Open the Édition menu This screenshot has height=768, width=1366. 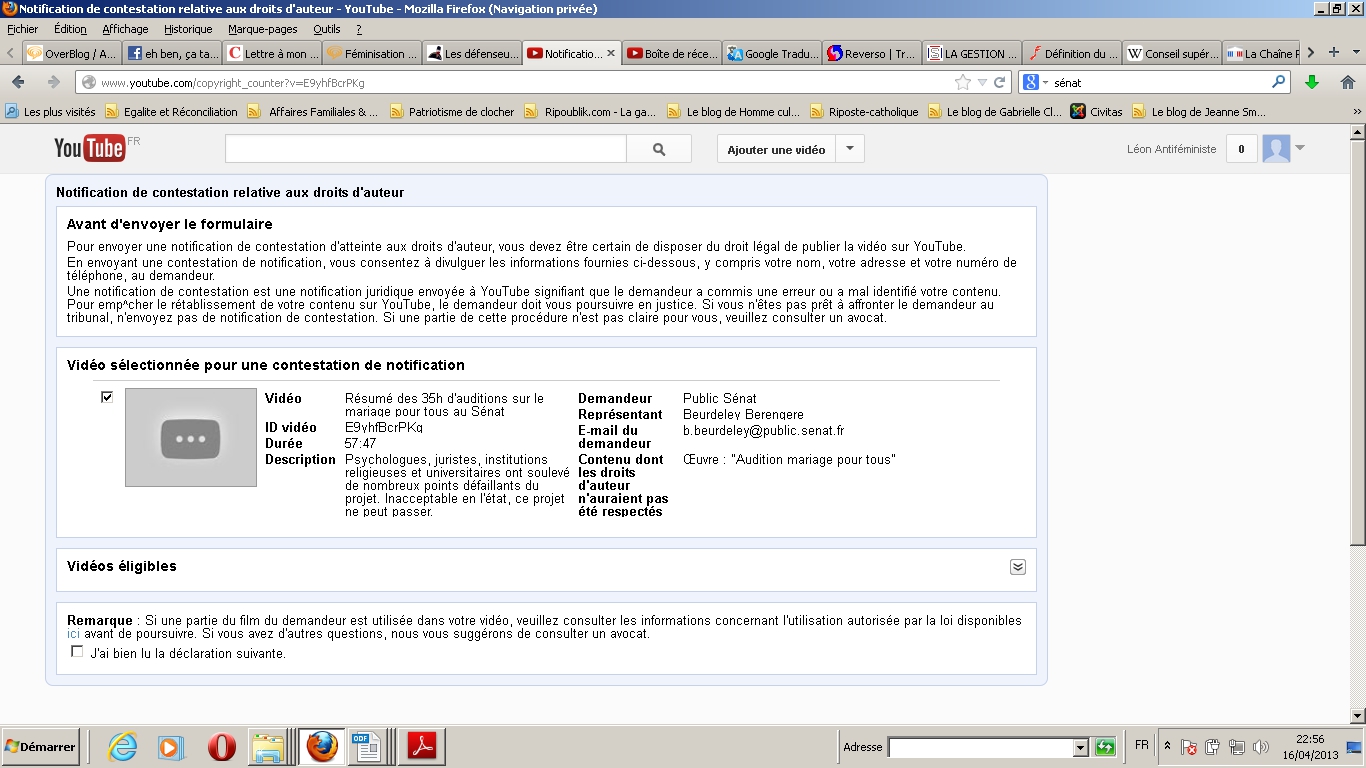coord(70,29)
